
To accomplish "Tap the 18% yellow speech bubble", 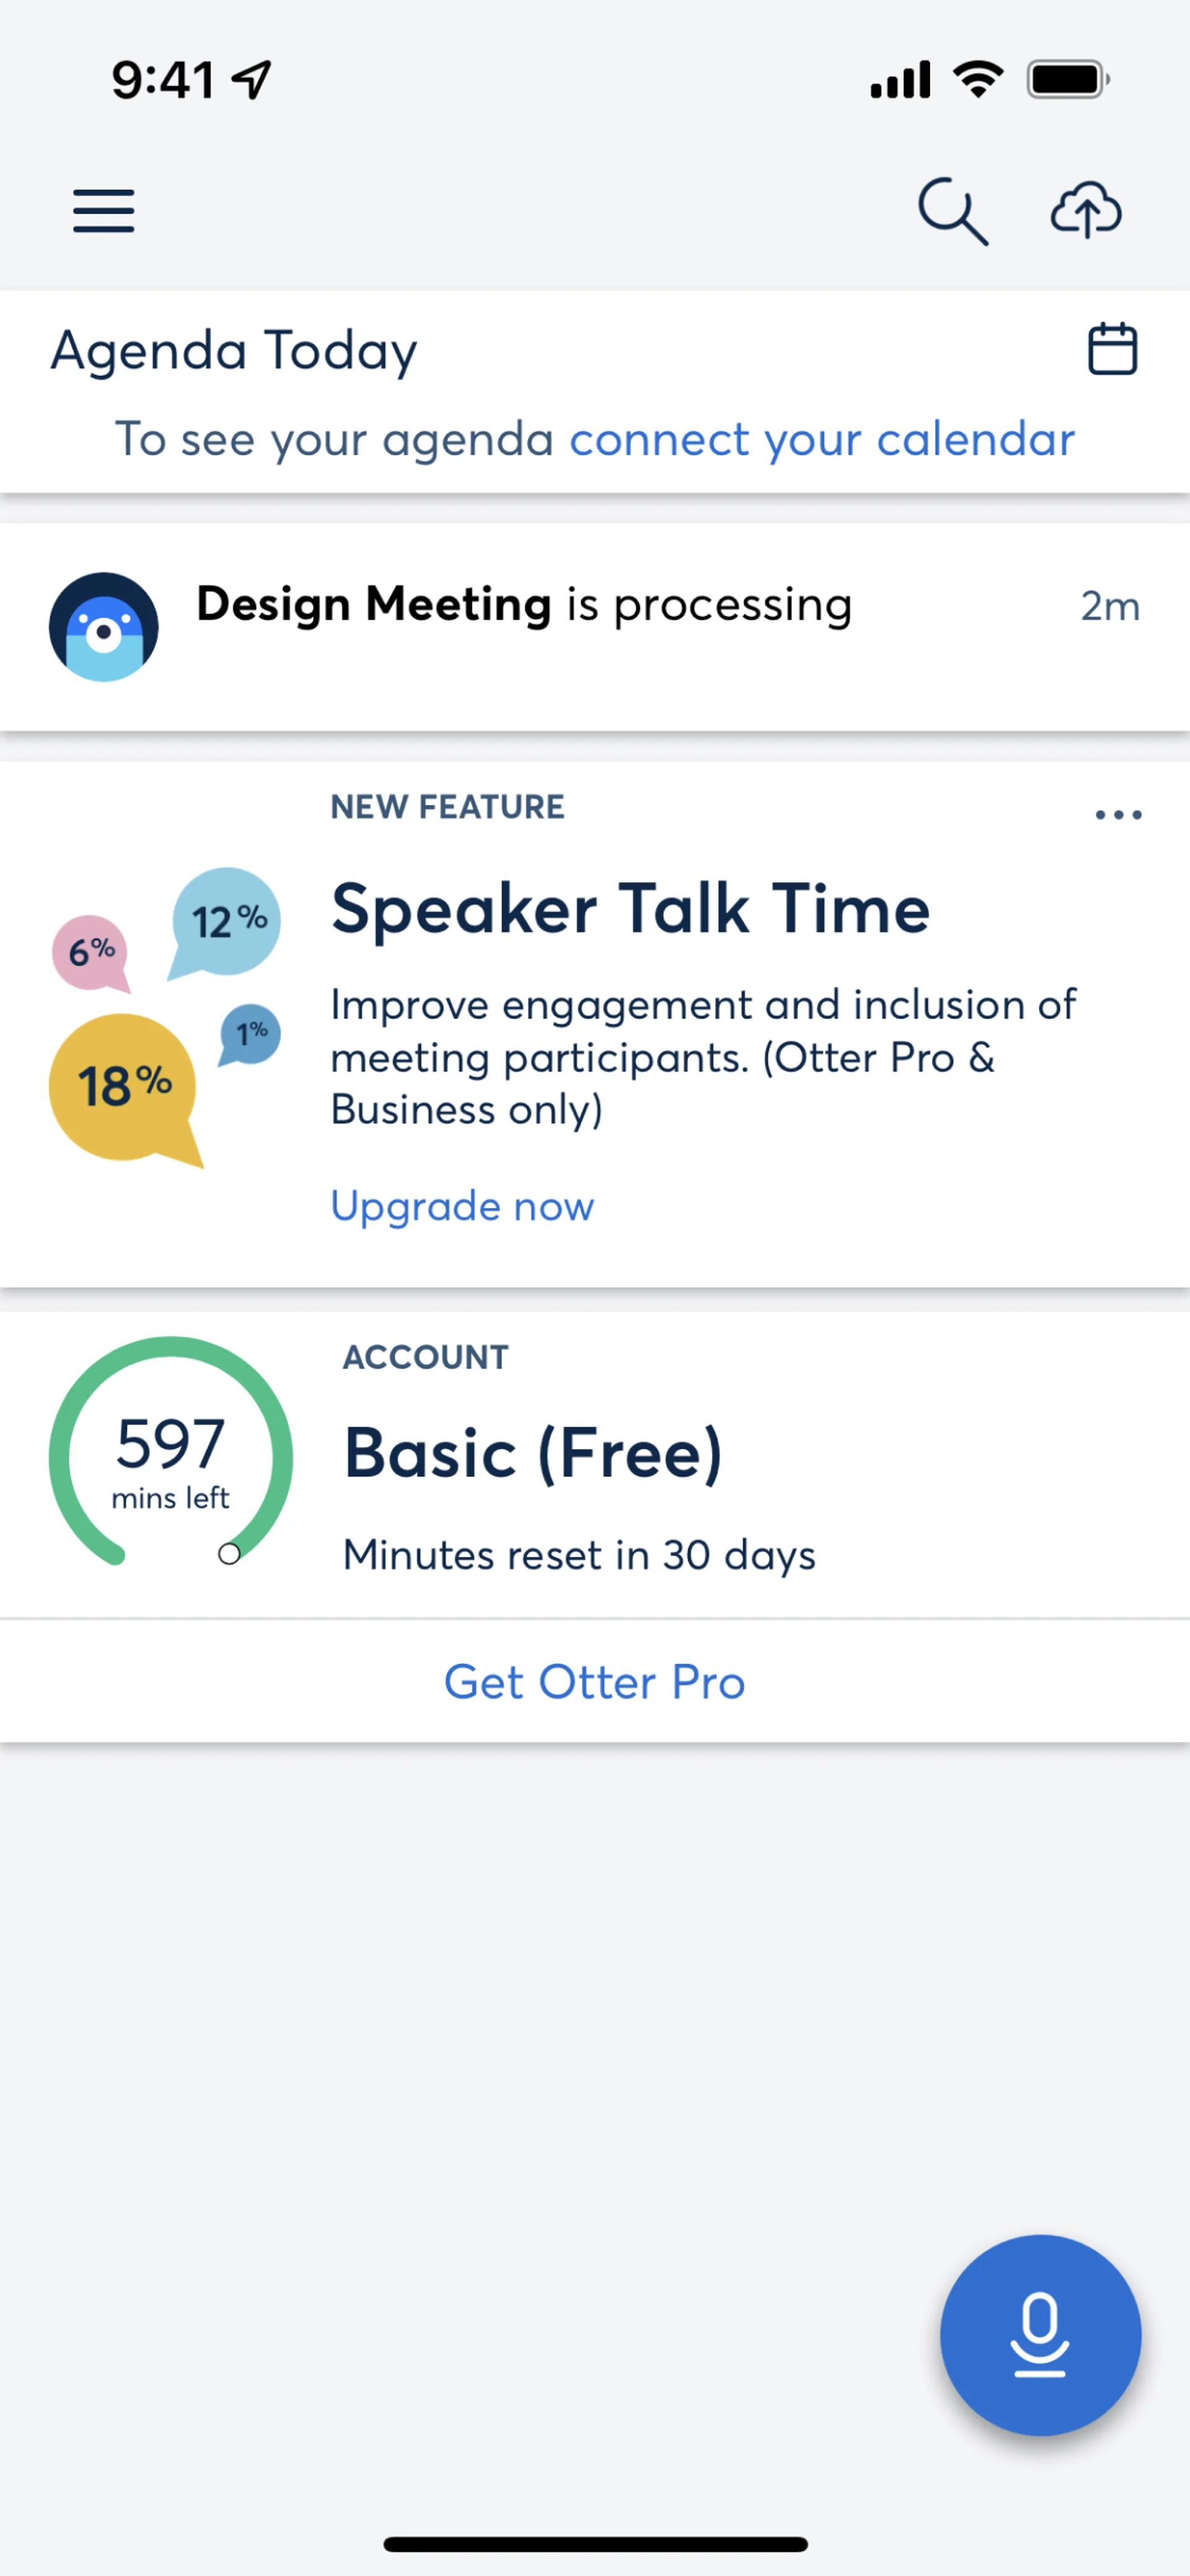I will 122,1087.
